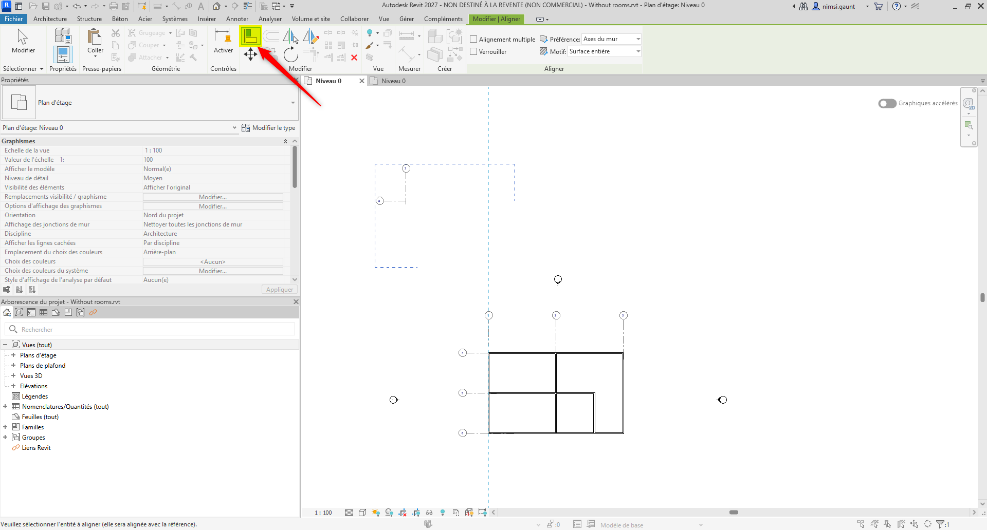Open the Préférence Axes du mur dropdown
The image size is (987, 530).
(x=611, y=39)
